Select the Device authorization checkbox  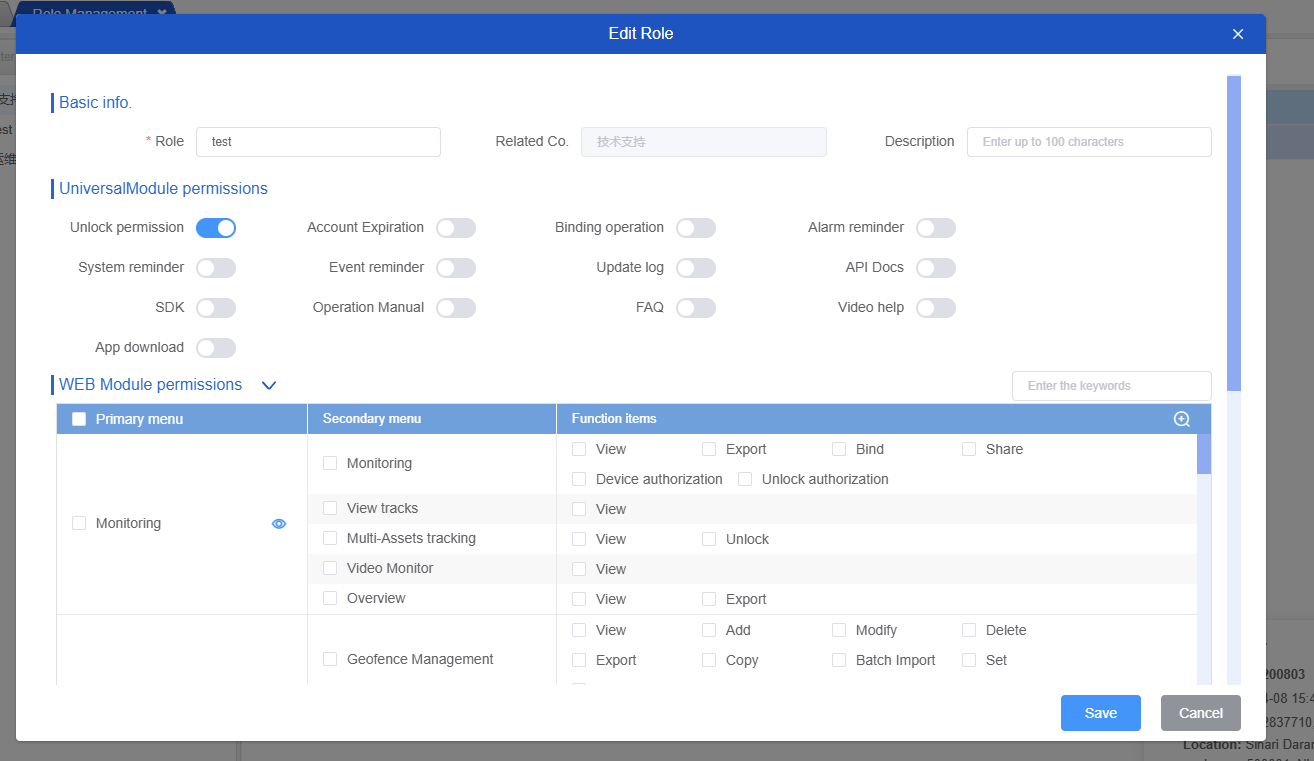pos(579,479)
